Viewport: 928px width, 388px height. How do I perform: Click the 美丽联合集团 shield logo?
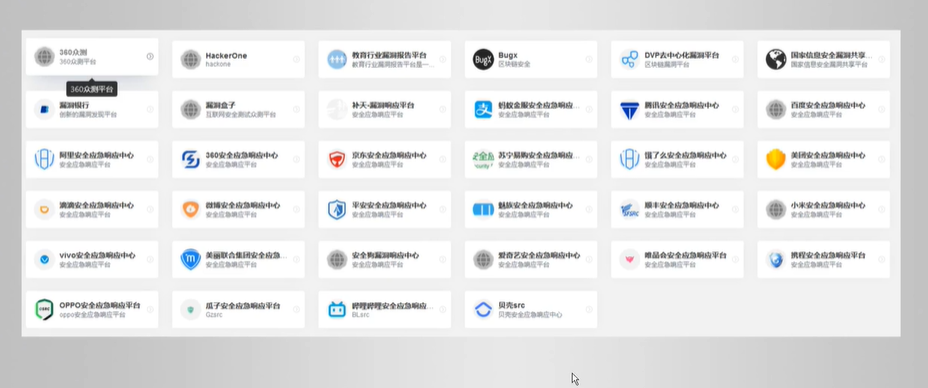point(191,259)
